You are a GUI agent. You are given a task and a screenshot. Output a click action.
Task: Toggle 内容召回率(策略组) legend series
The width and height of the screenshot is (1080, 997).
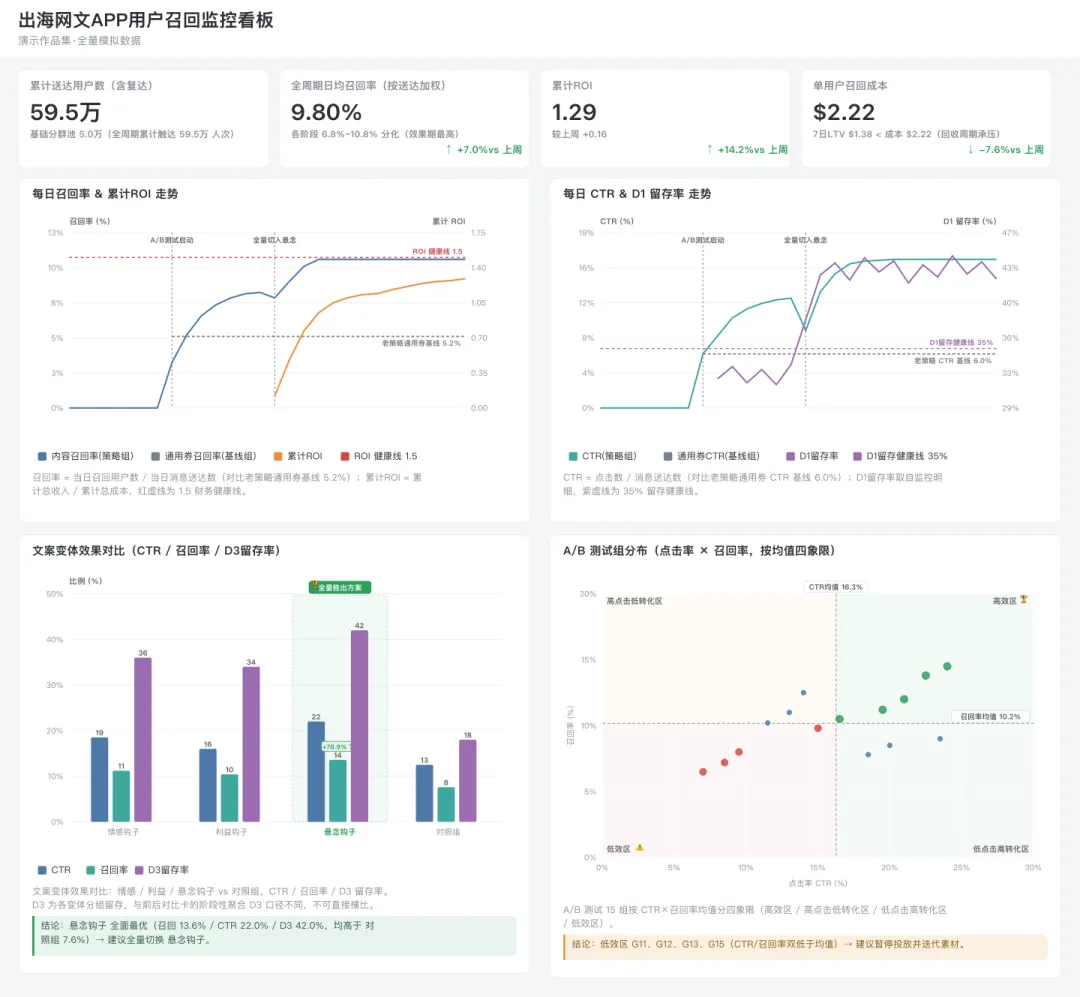pyautogui.click(x=85, y=456)
